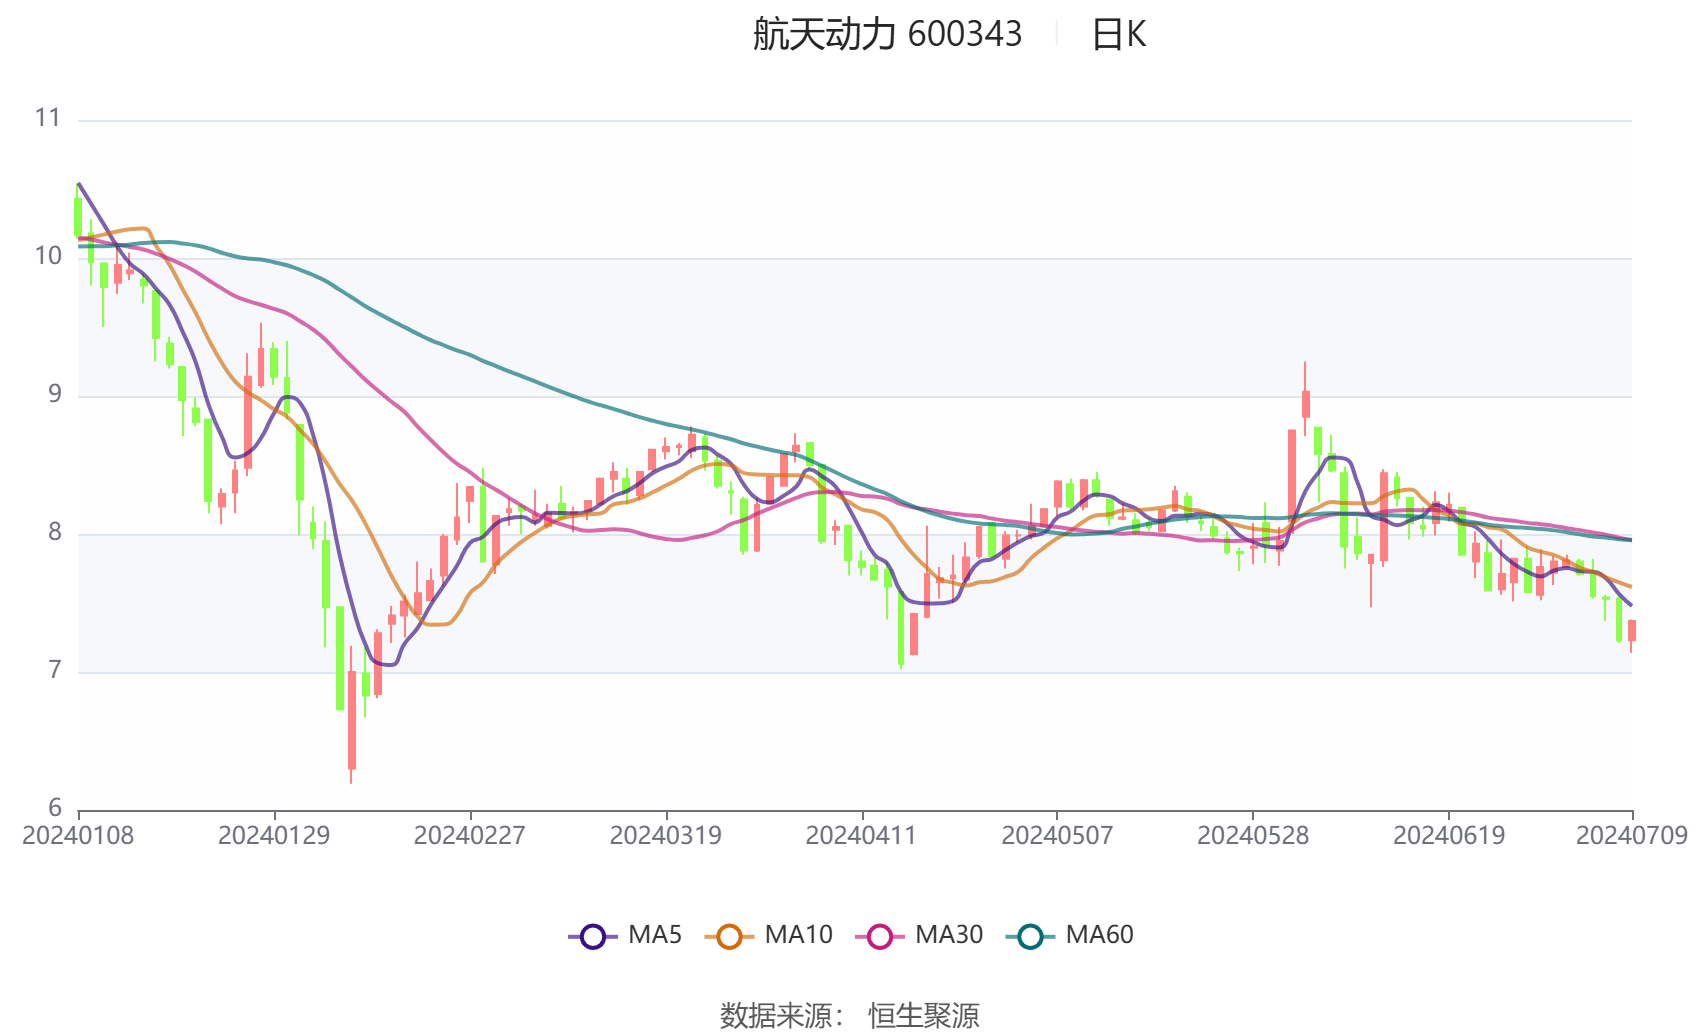1700x1034 pixels.
Task: Toggle the MA10 legend series
Action: (768, 936)
